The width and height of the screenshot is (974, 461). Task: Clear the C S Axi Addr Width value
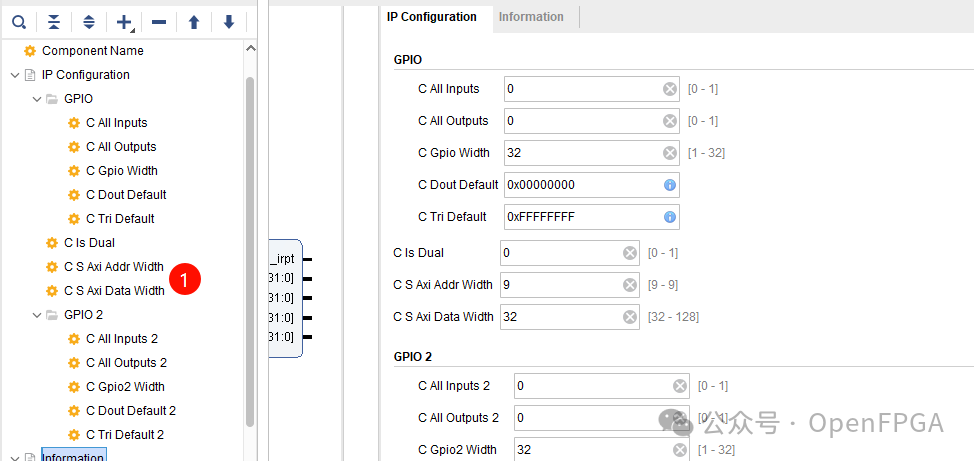(x=630, y=285)
